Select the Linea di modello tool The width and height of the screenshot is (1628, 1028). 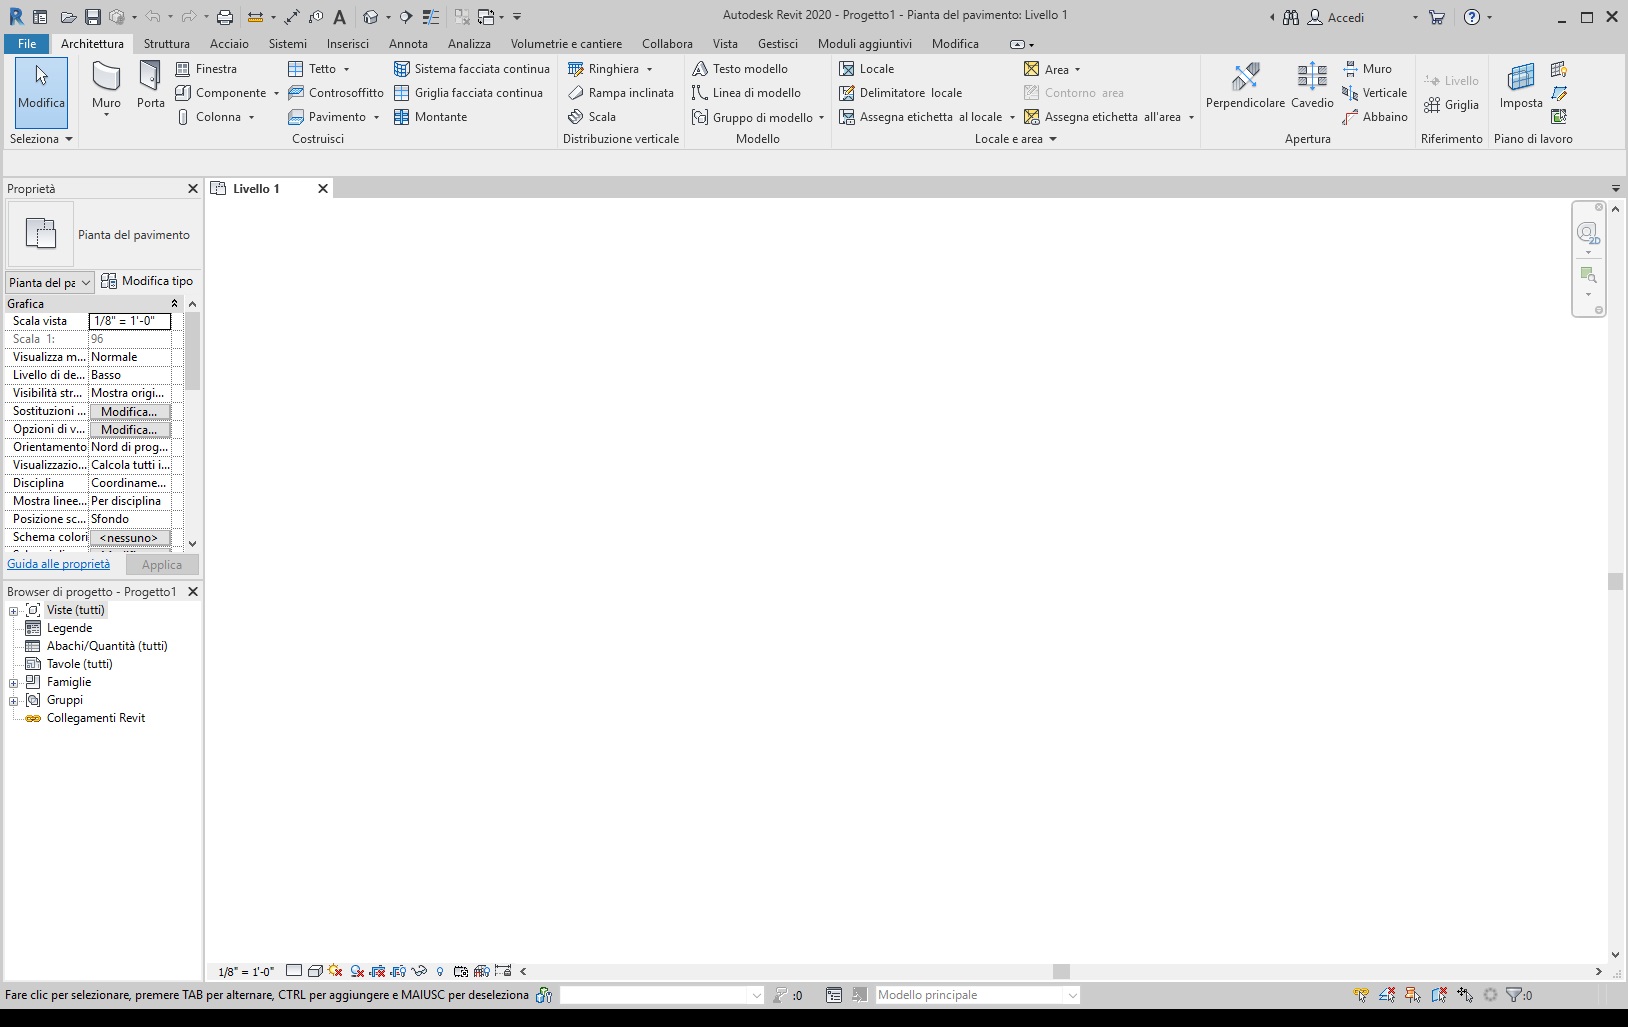coord(747,93)
